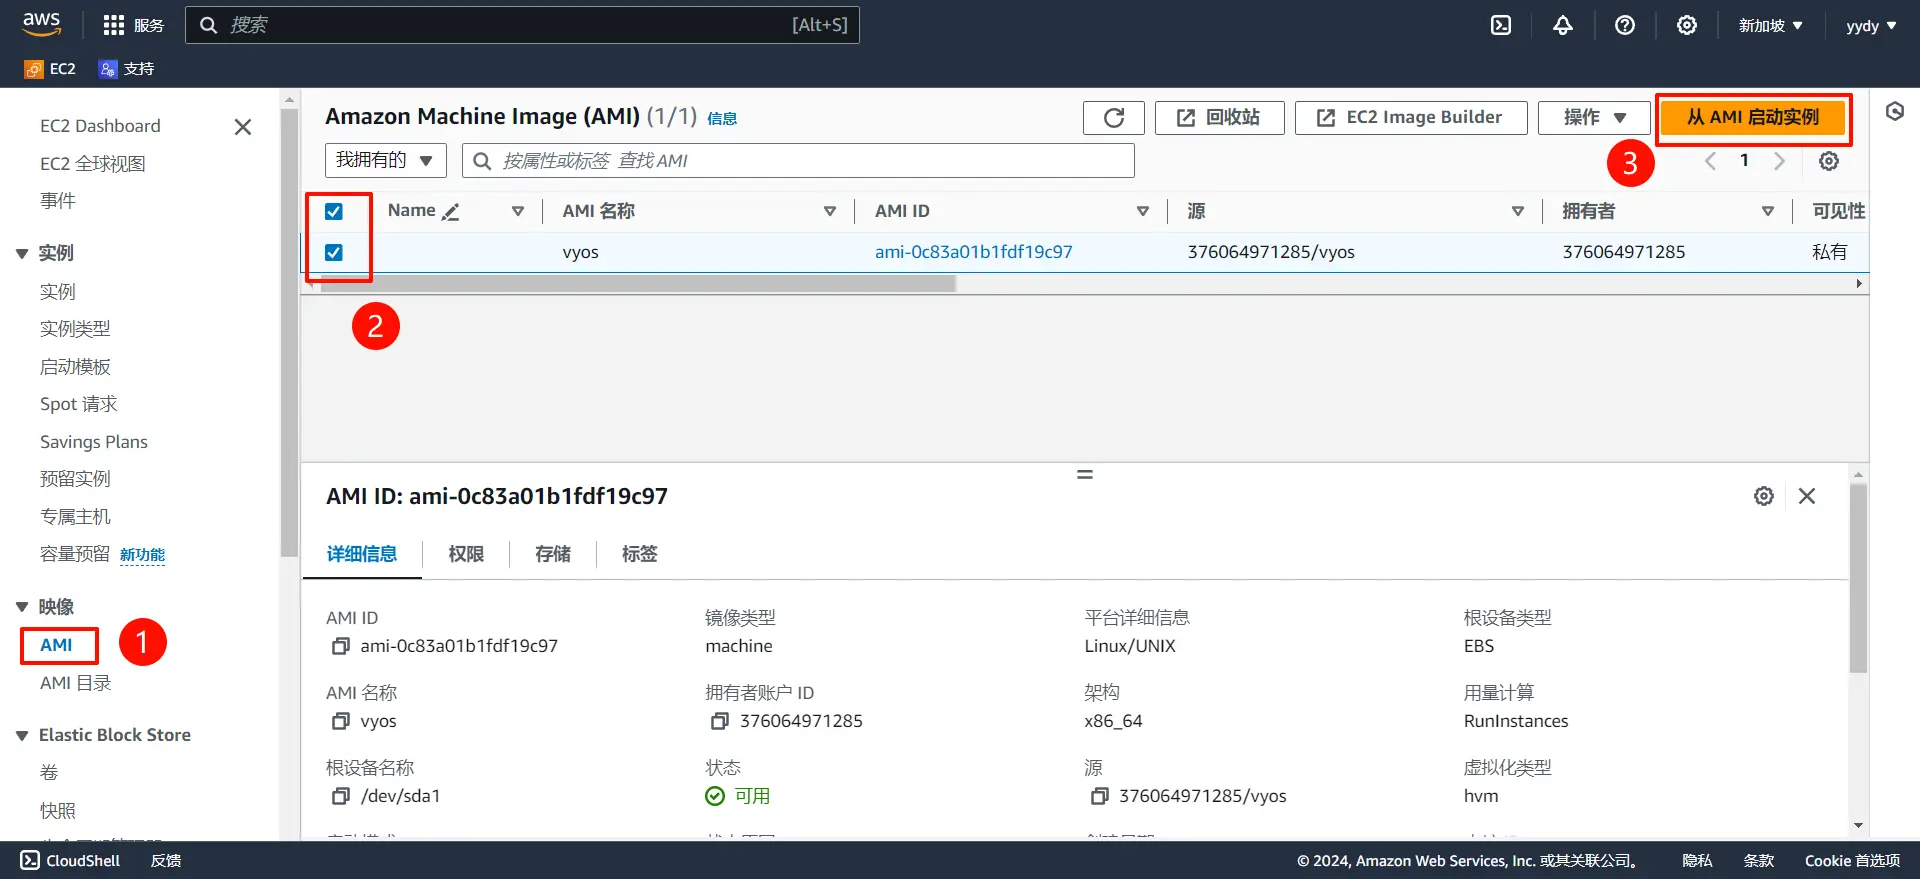The image size is (1920, 879).
Task: Open Spot 请求 in the sidebar
Action: [78, 404]
